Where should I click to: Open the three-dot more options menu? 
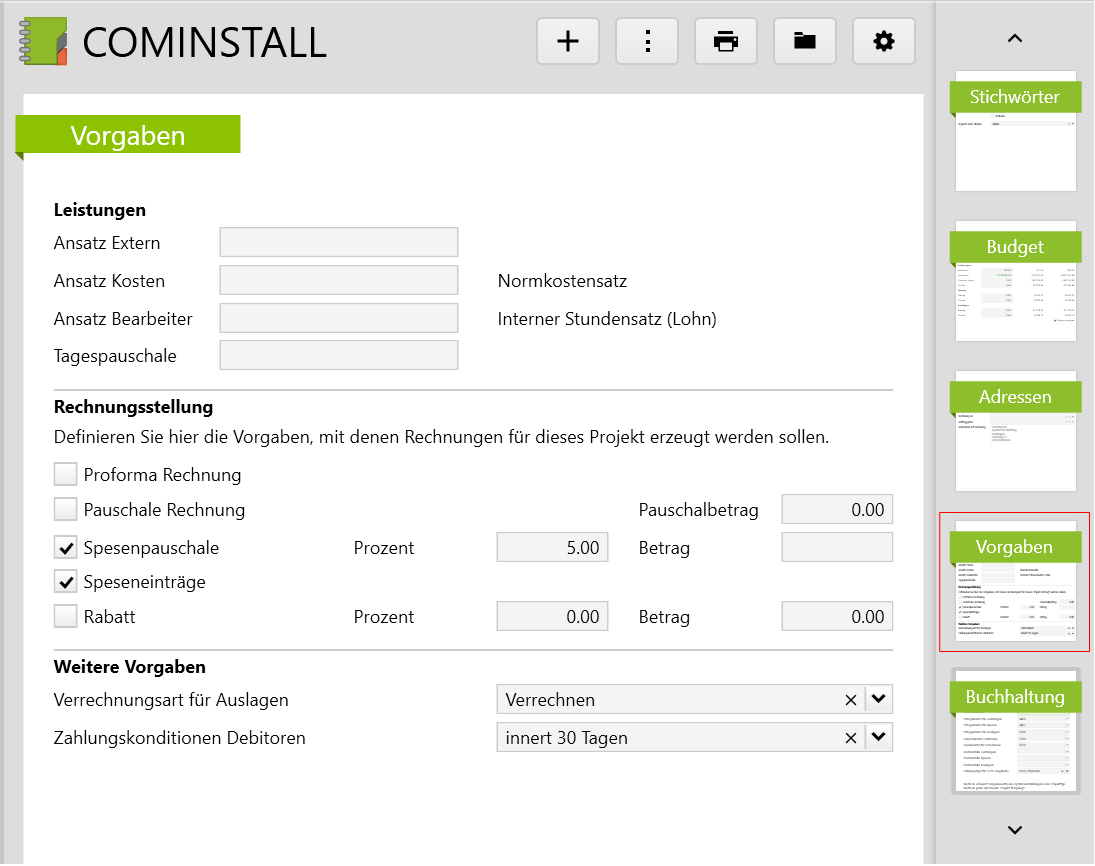coord(647,41)
